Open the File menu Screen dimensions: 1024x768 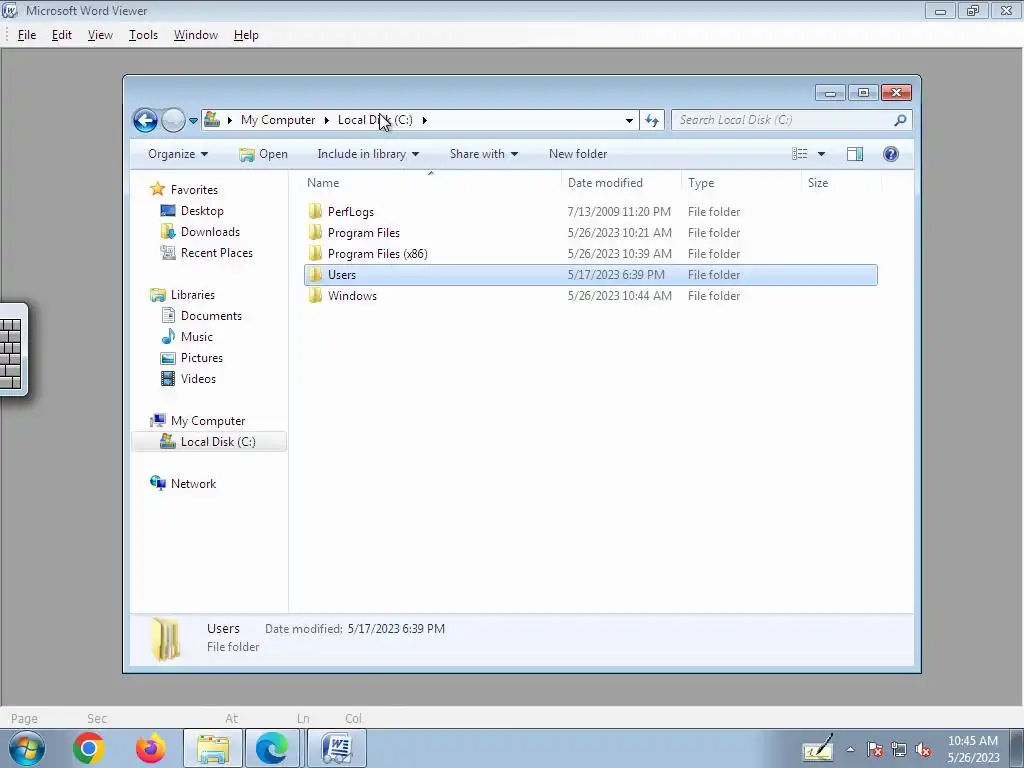(27, 35)
